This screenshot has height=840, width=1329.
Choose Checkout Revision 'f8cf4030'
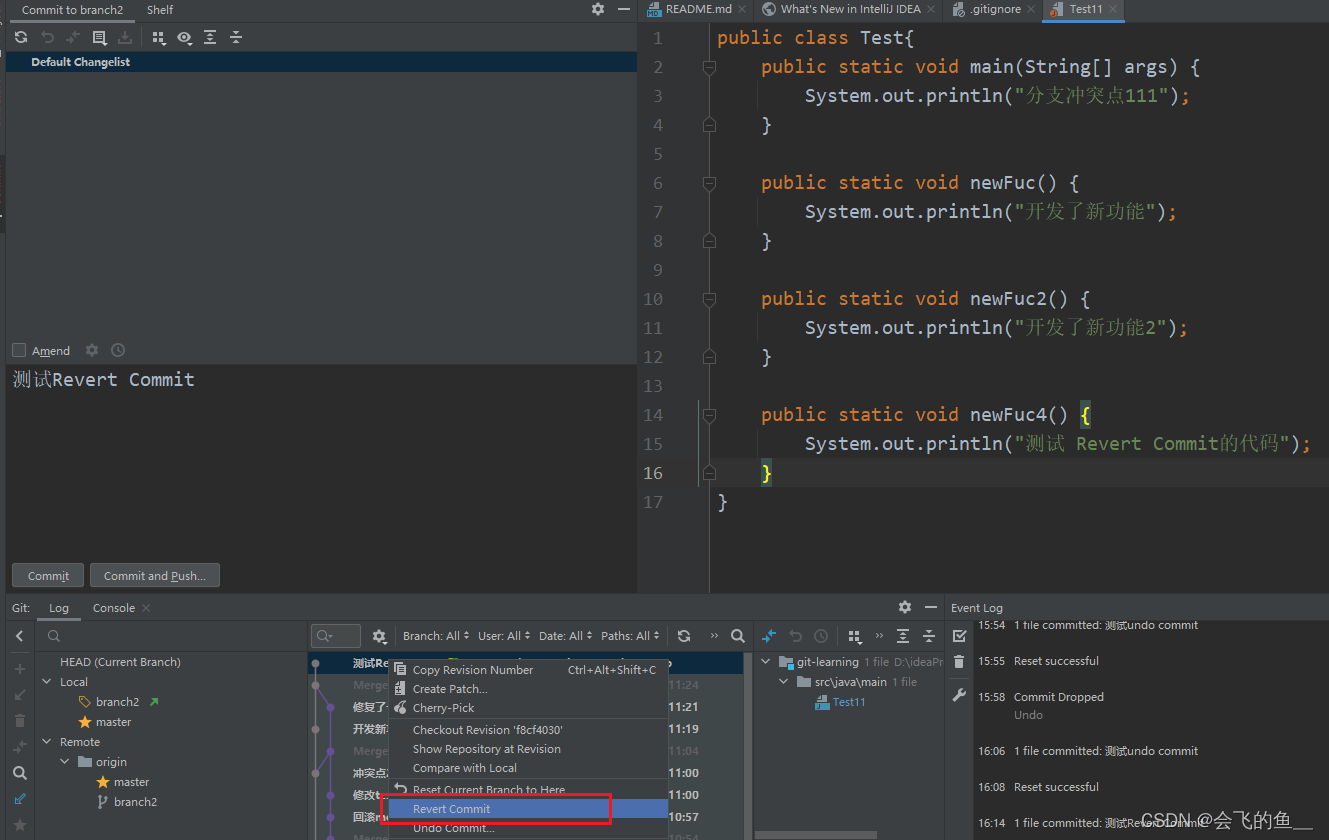coord(528,730)
